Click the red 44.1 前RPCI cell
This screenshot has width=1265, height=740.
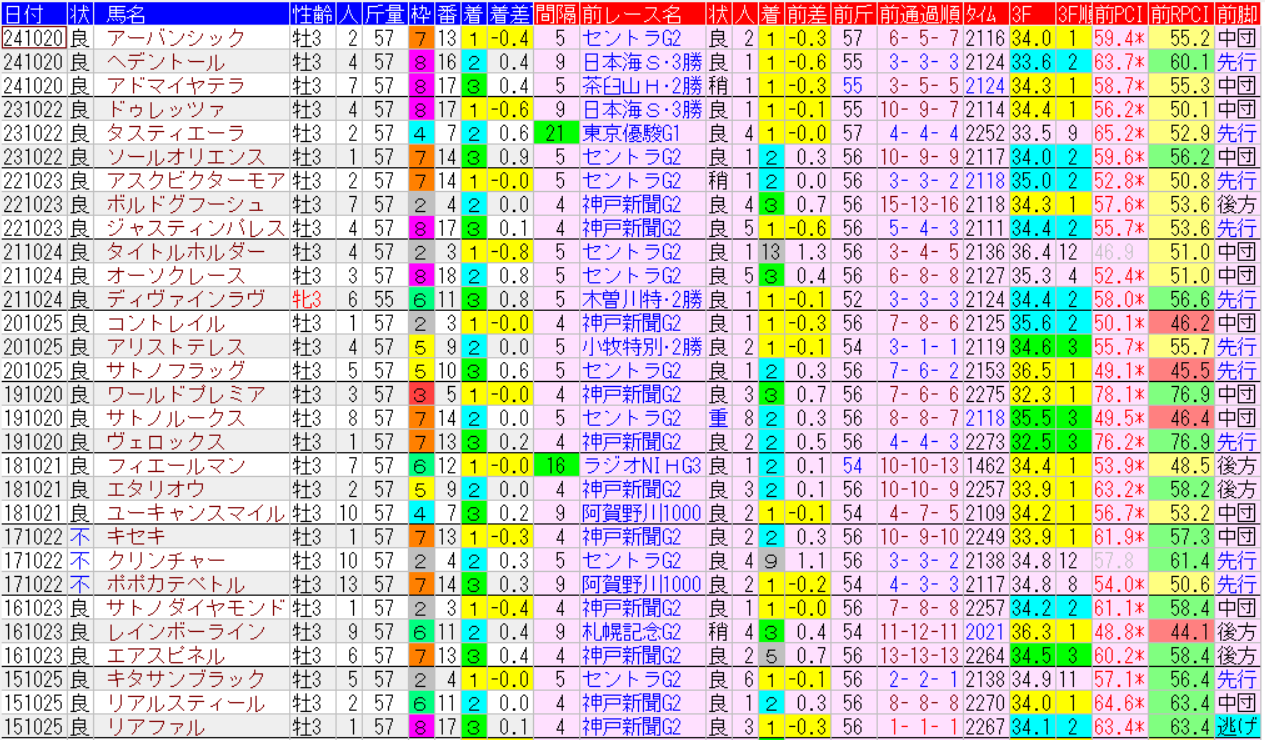tap(1181, 632)
